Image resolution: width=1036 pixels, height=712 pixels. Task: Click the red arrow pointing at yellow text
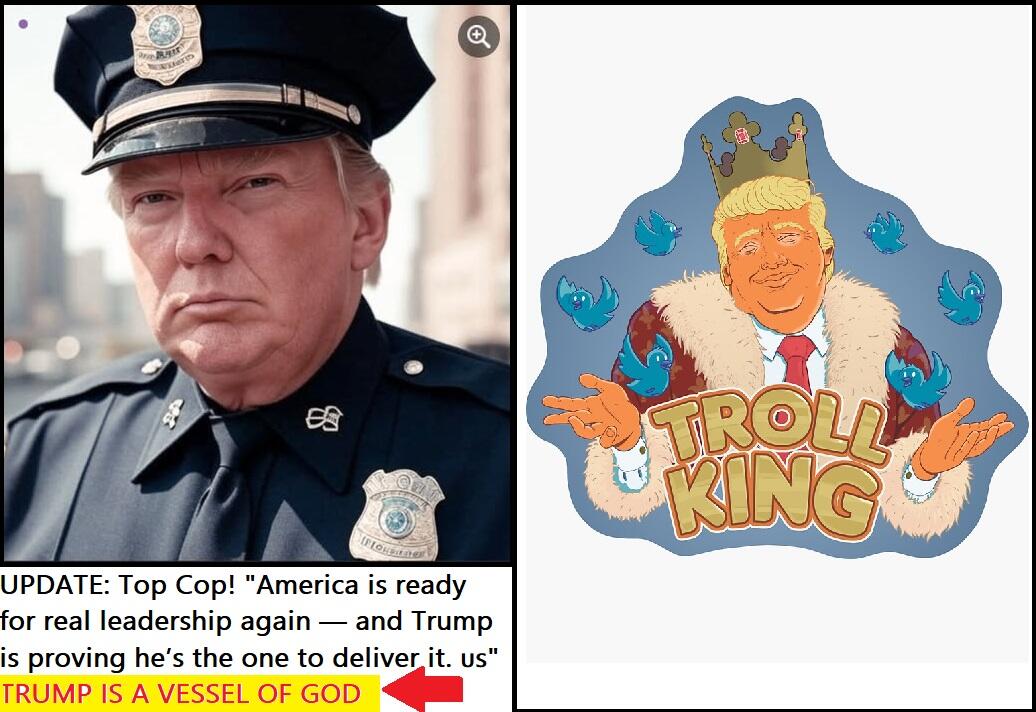[x=423, y=690]
